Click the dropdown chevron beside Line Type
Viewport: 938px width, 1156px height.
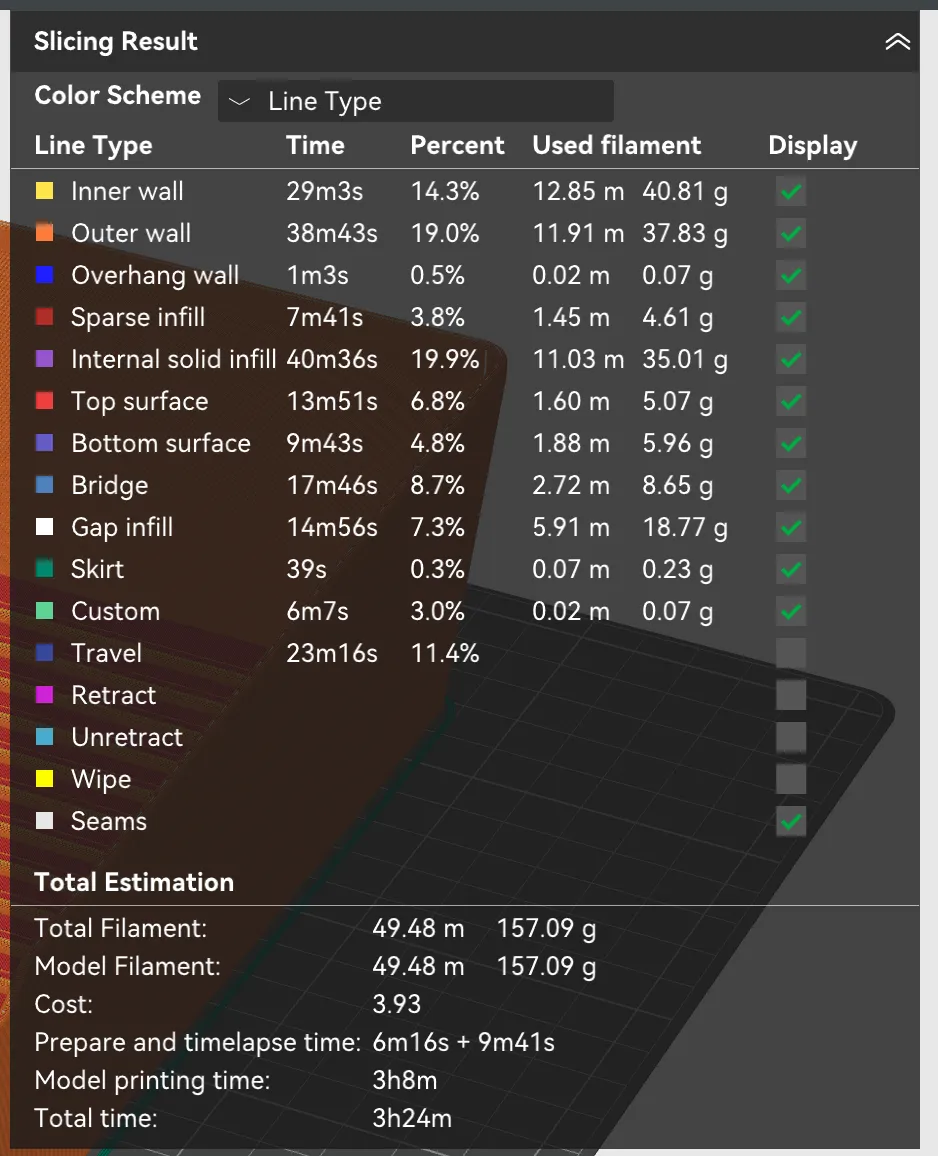pos(240,101)
